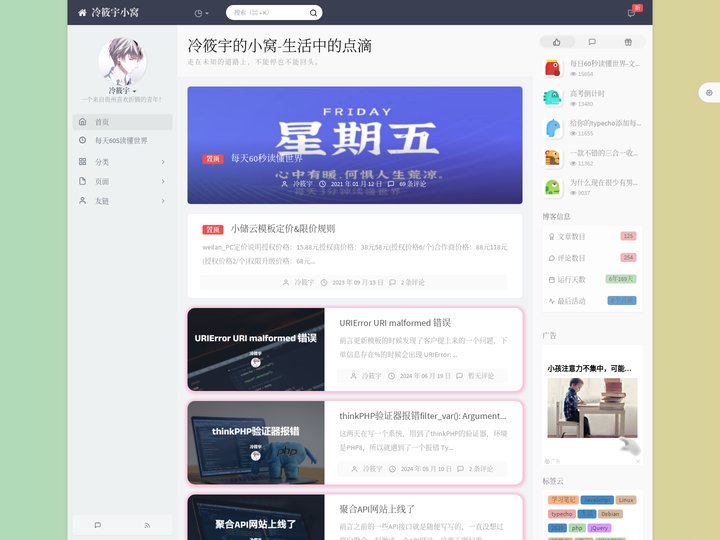
Task: Select the jQuery tag
Action: (599, 528)
